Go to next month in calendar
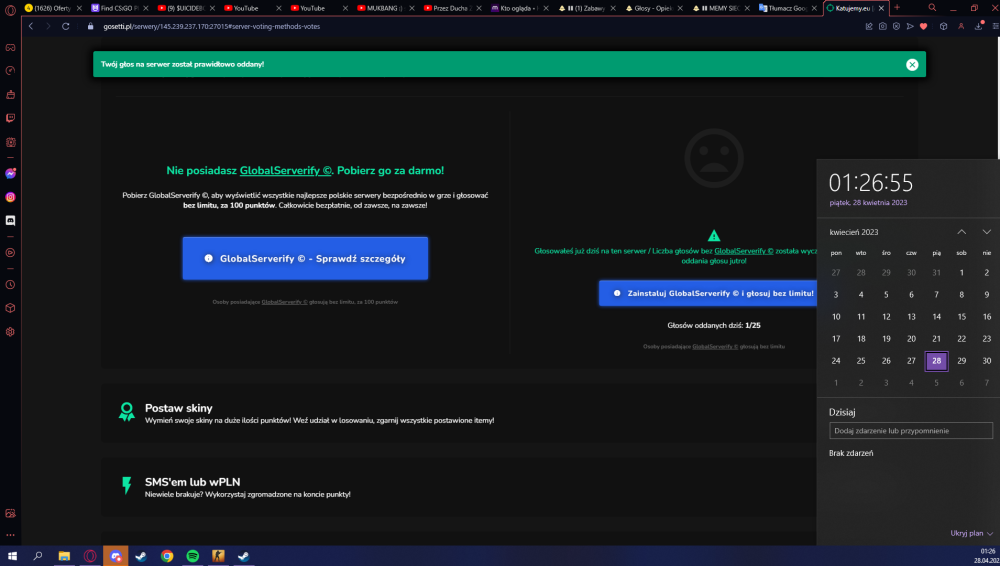1000x566 pixels. (x=987, y=232)
